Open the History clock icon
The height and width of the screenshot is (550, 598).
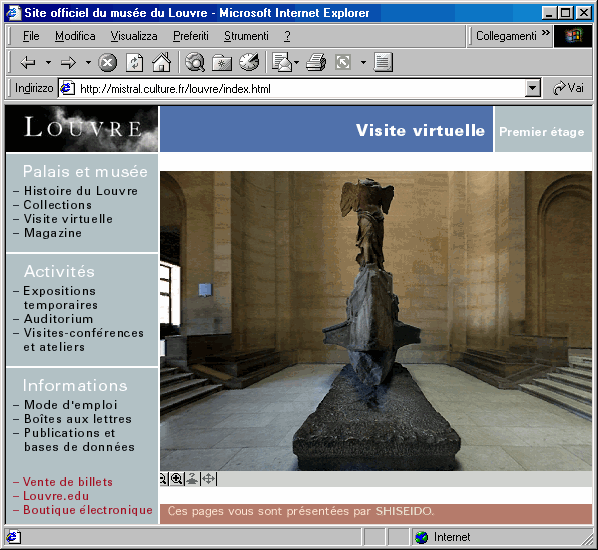pos(249,62)
